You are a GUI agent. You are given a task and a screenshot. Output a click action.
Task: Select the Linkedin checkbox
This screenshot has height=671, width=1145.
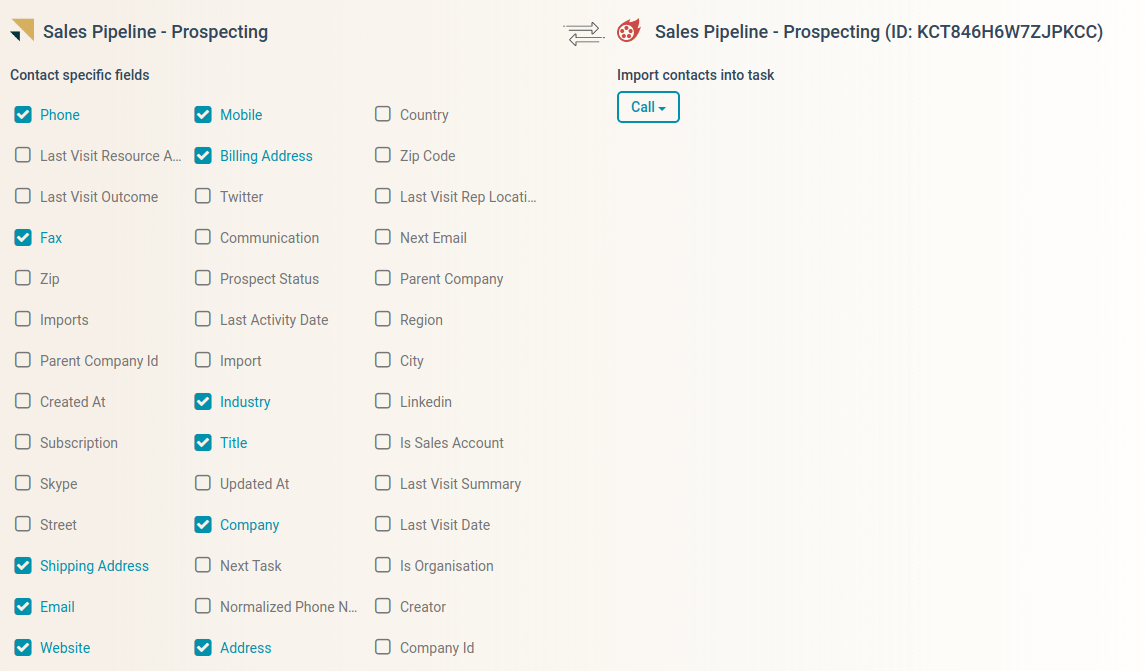(x=383, y=401)
